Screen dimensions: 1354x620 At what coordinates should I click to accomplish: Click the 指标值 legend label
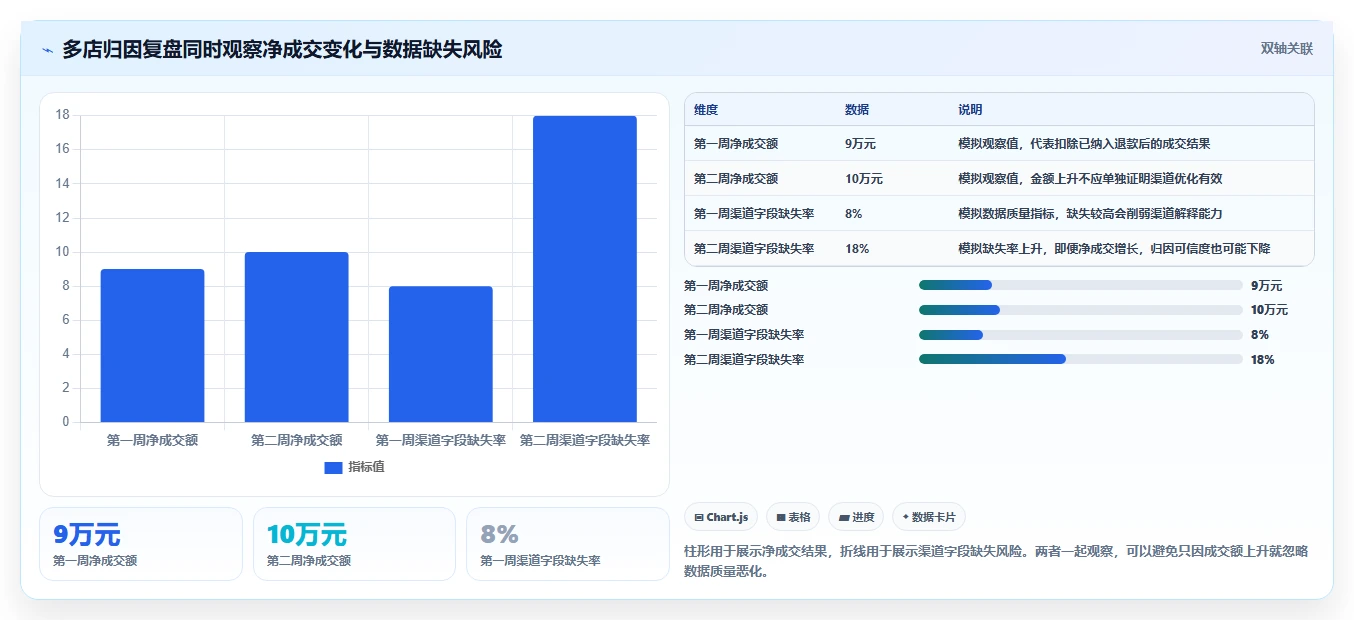[x=366, y=467]
